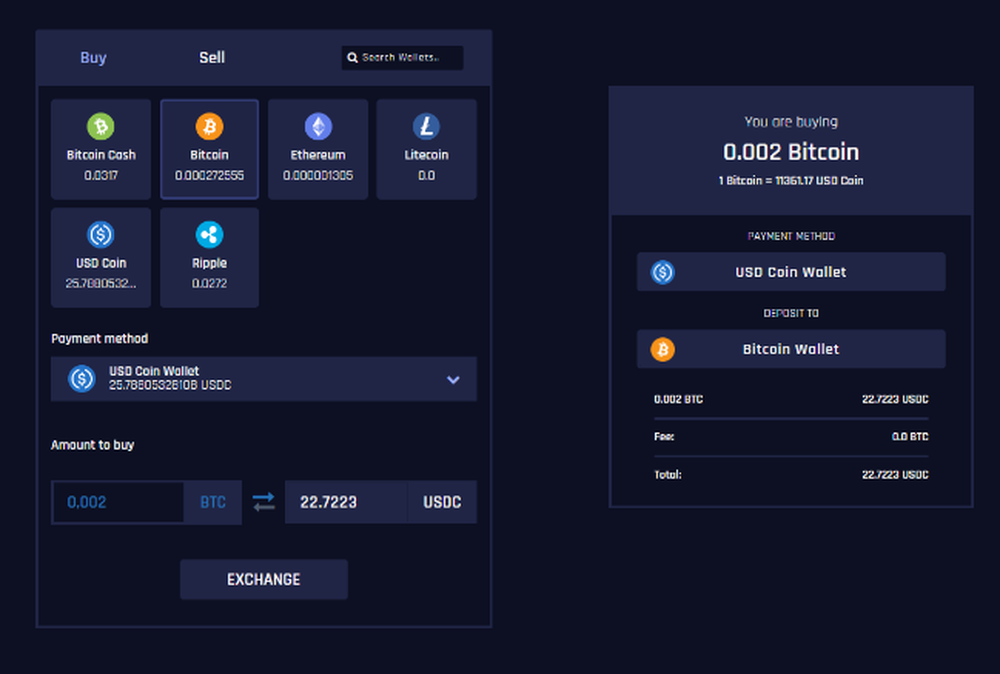
Task: Click Ethereum balance 0.000001305
Action: point(318,175)
